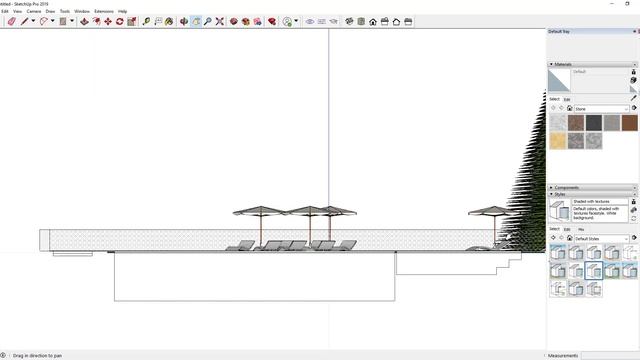Click Update Style refresh icon
Screen dimensions: 640x360
coord(633,219)
